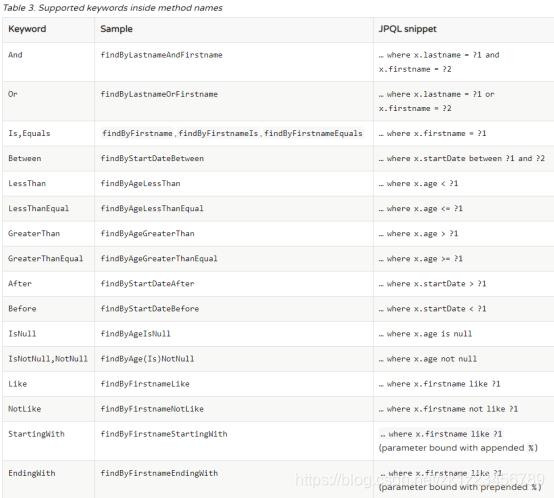Viewport: 554px width, 498px height.
Task: Click the 'findByStartDateBefore' sample
Action: pos(150,309)
